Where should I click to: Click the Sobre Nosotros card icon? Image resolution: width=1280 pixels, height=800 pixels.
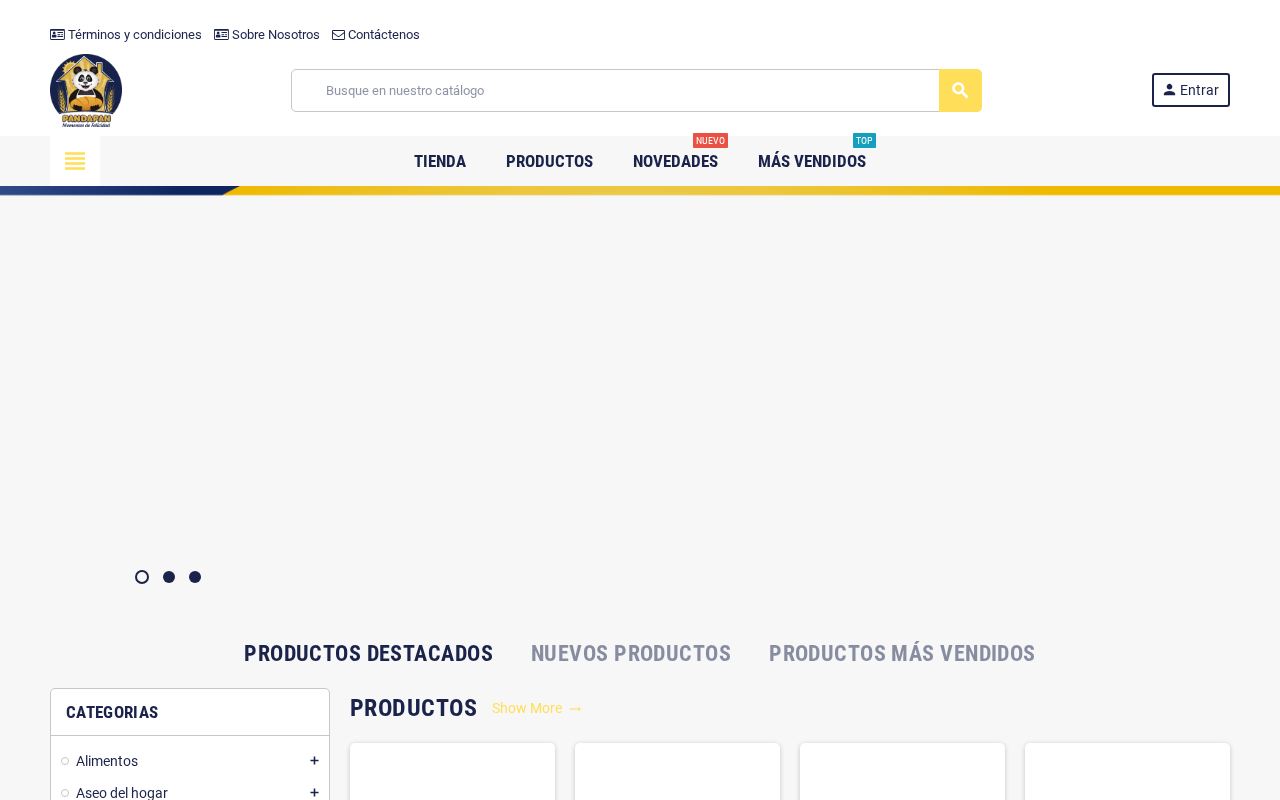(x=221, y=35)
